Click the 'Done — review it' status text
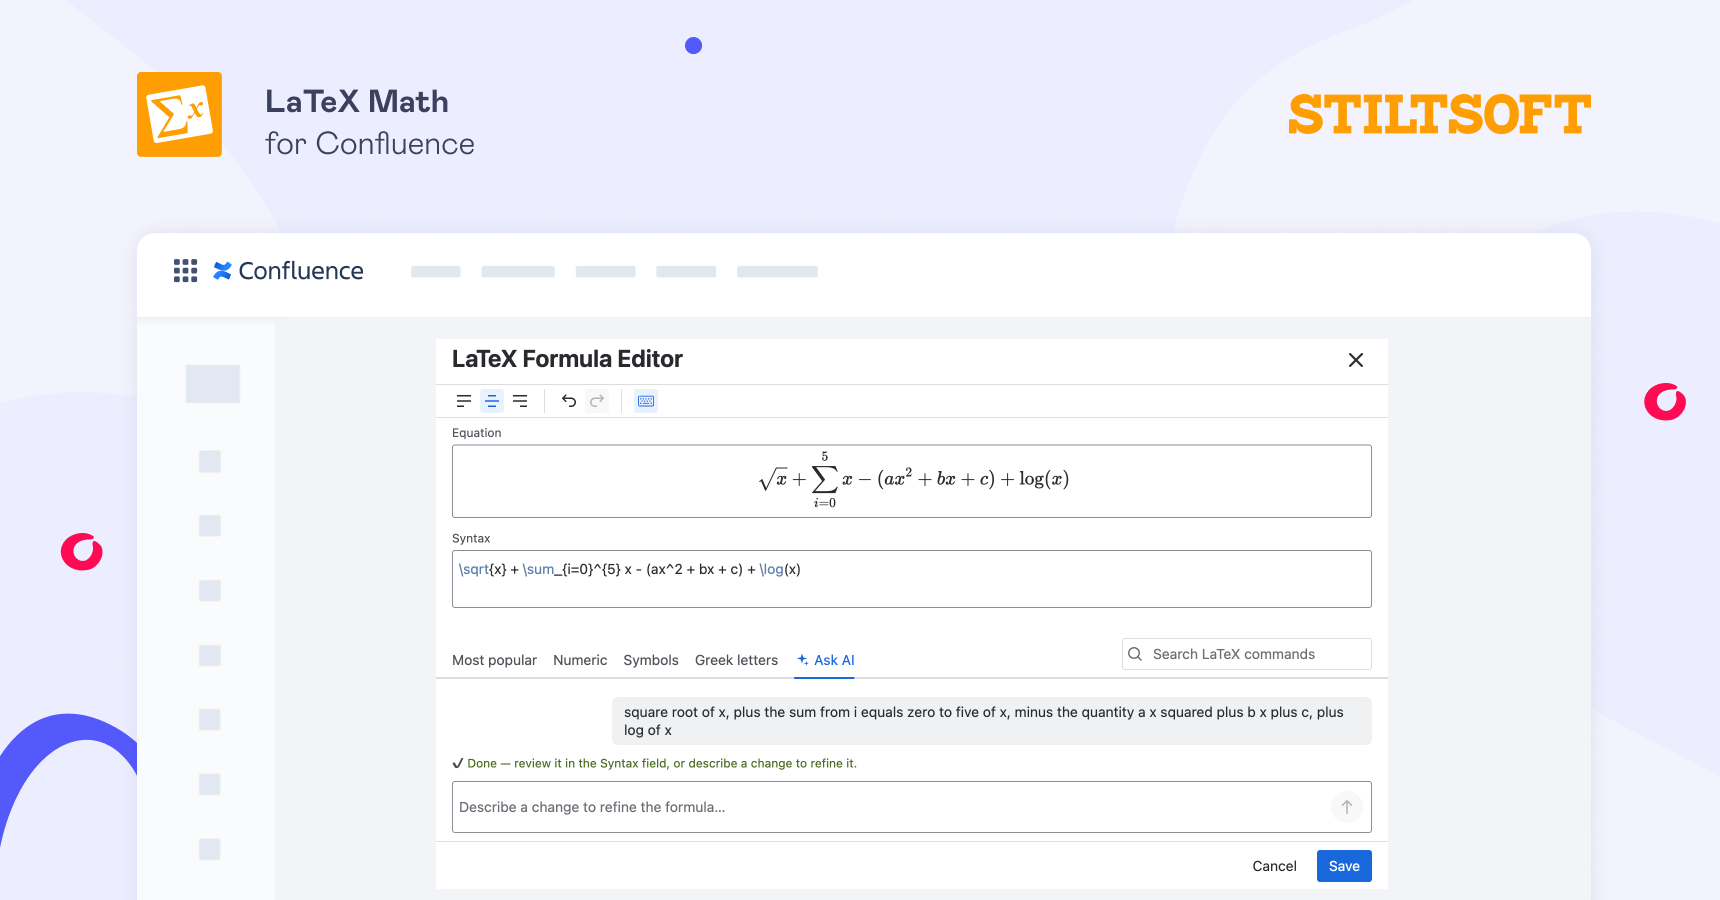This screenshot has width=1720, height=900. [655, 763]
